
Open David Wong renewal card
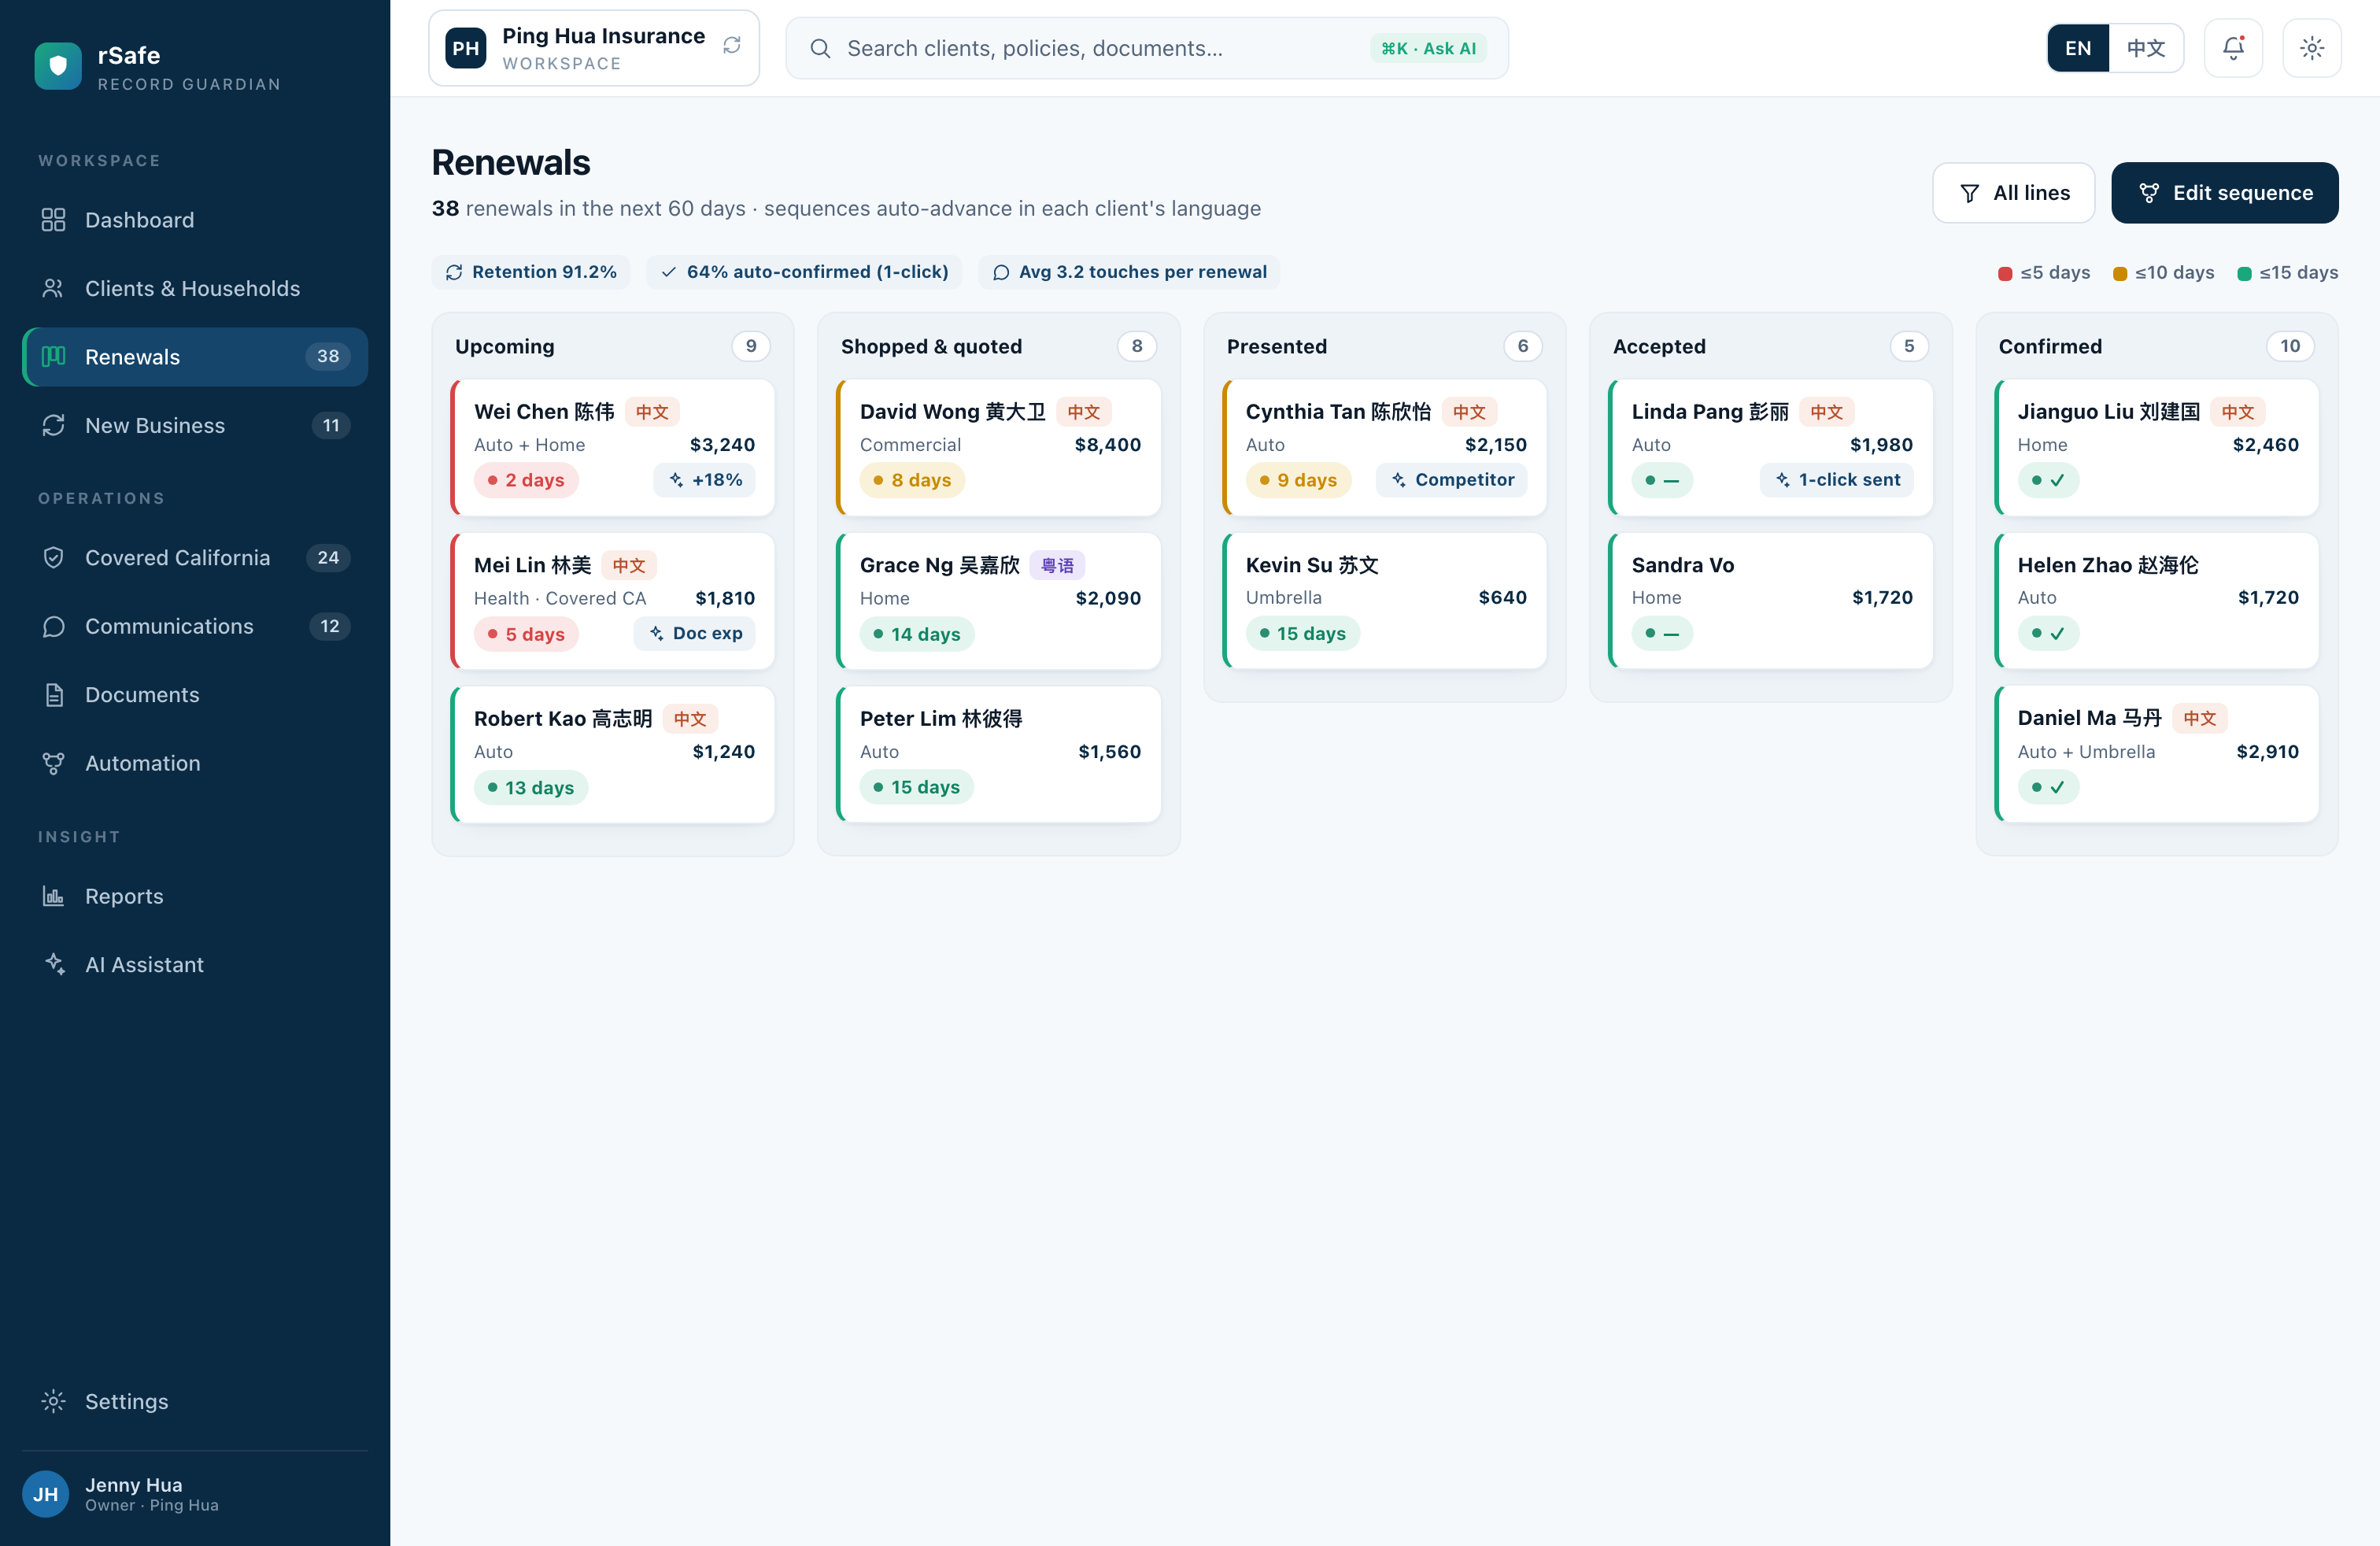pos(999,447)
